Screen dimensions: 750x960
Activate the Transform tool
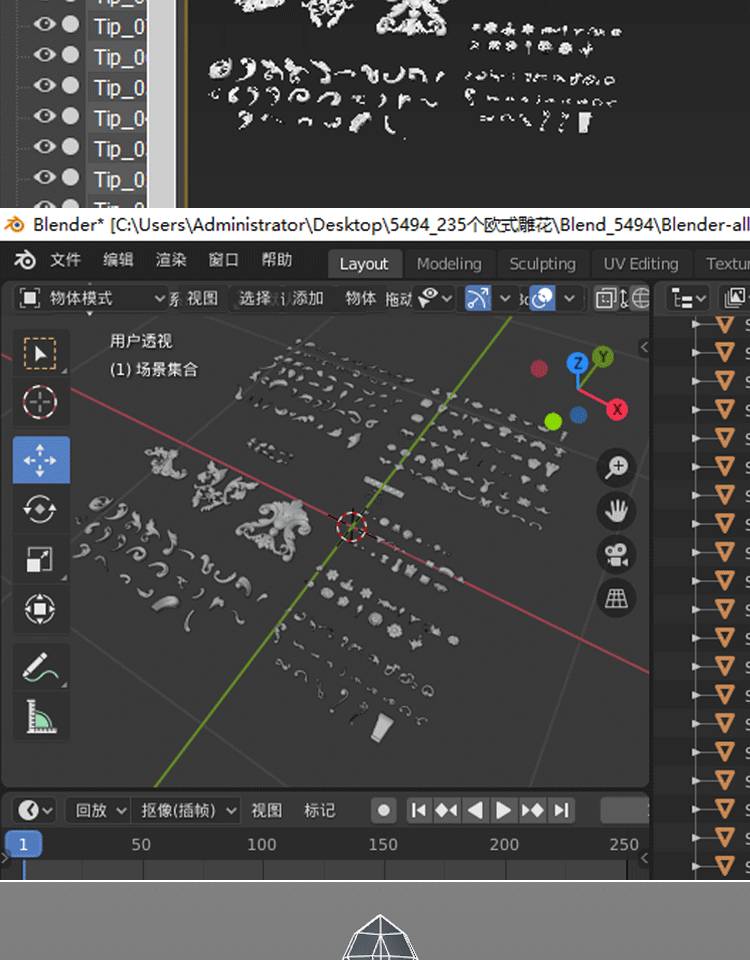[x=40, y=609]
